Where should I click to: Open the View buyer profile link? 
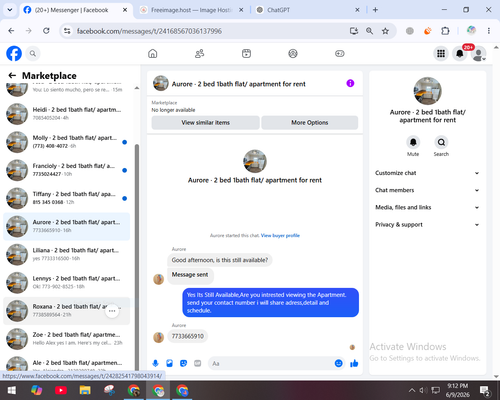click(280, 235)
